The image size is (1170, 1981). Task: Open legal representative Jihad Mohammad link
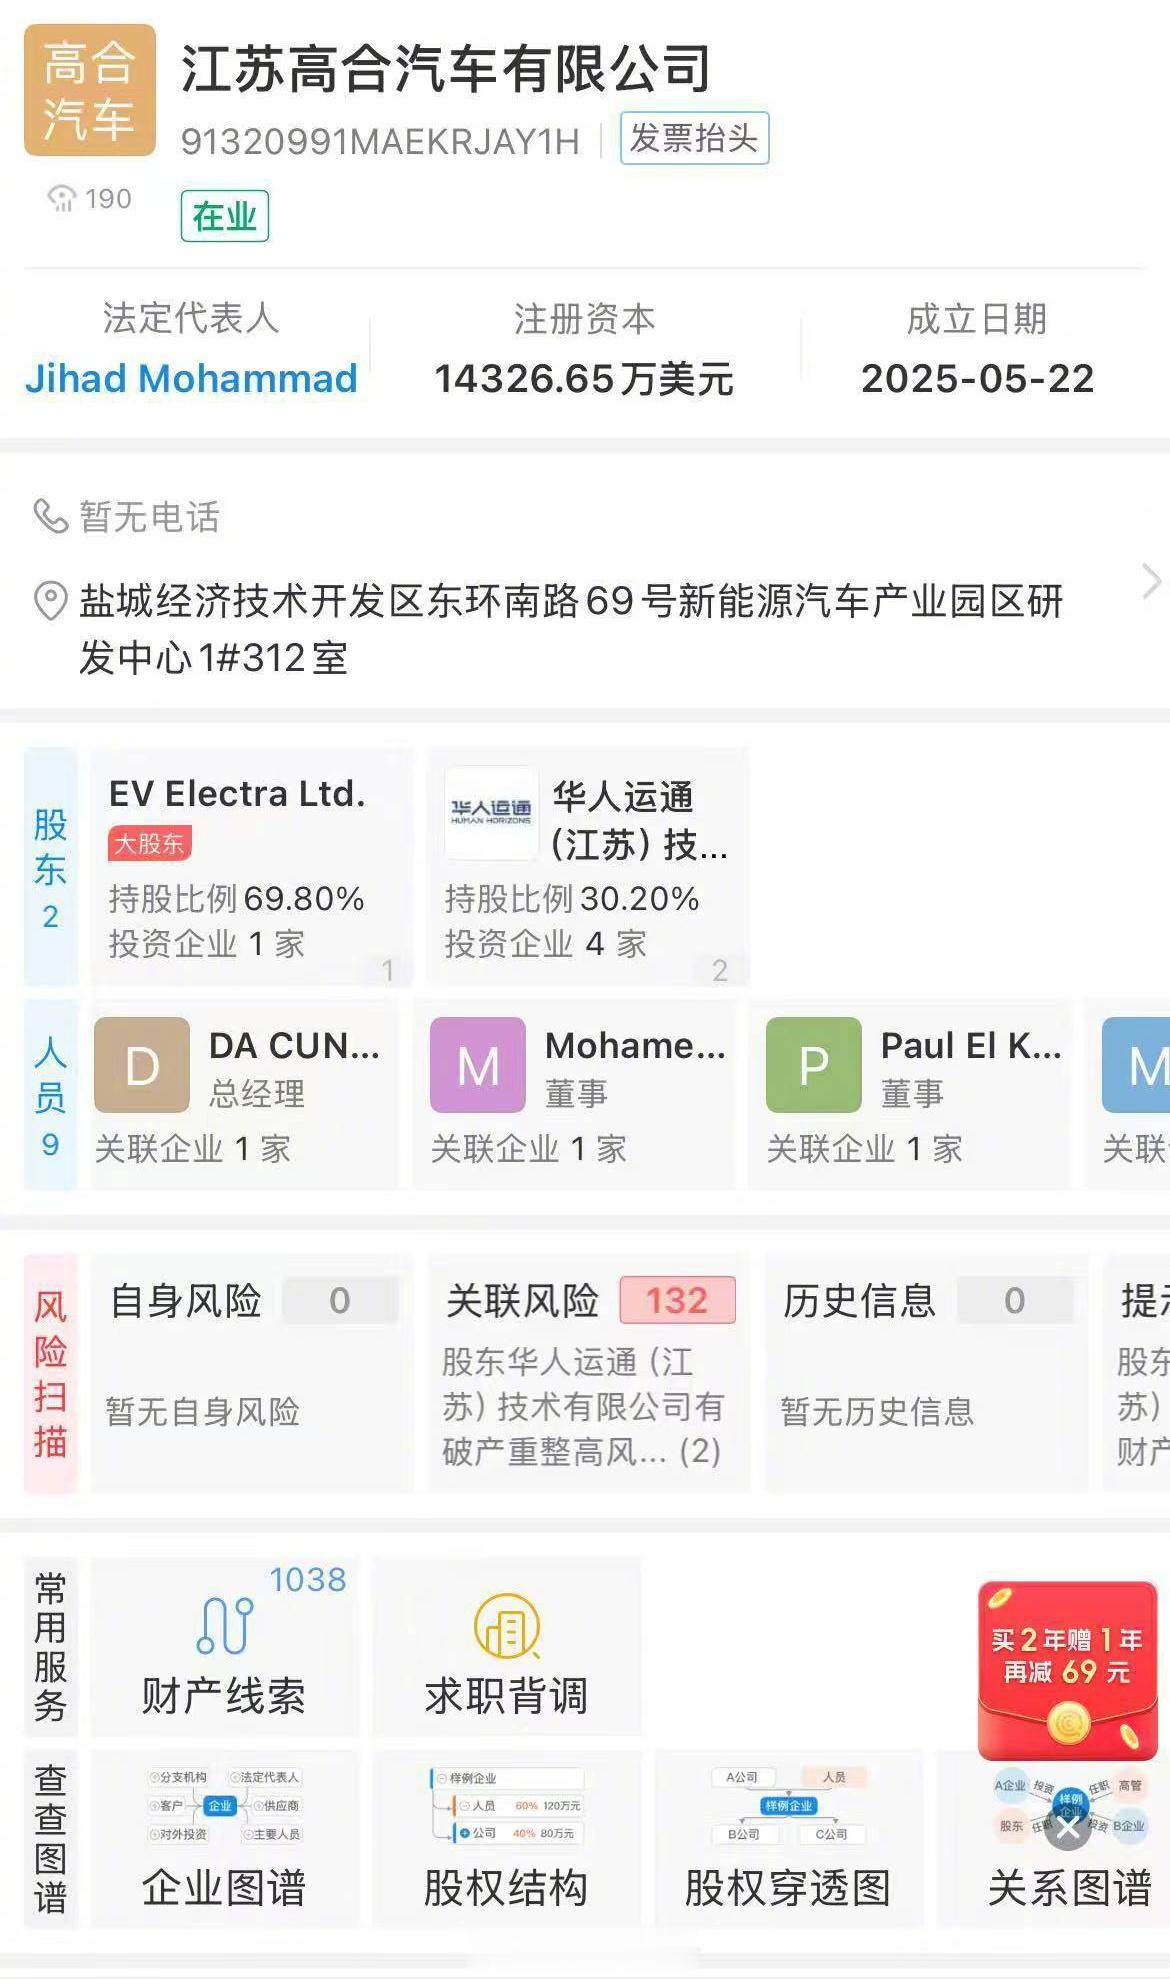(x=191, y=378)
